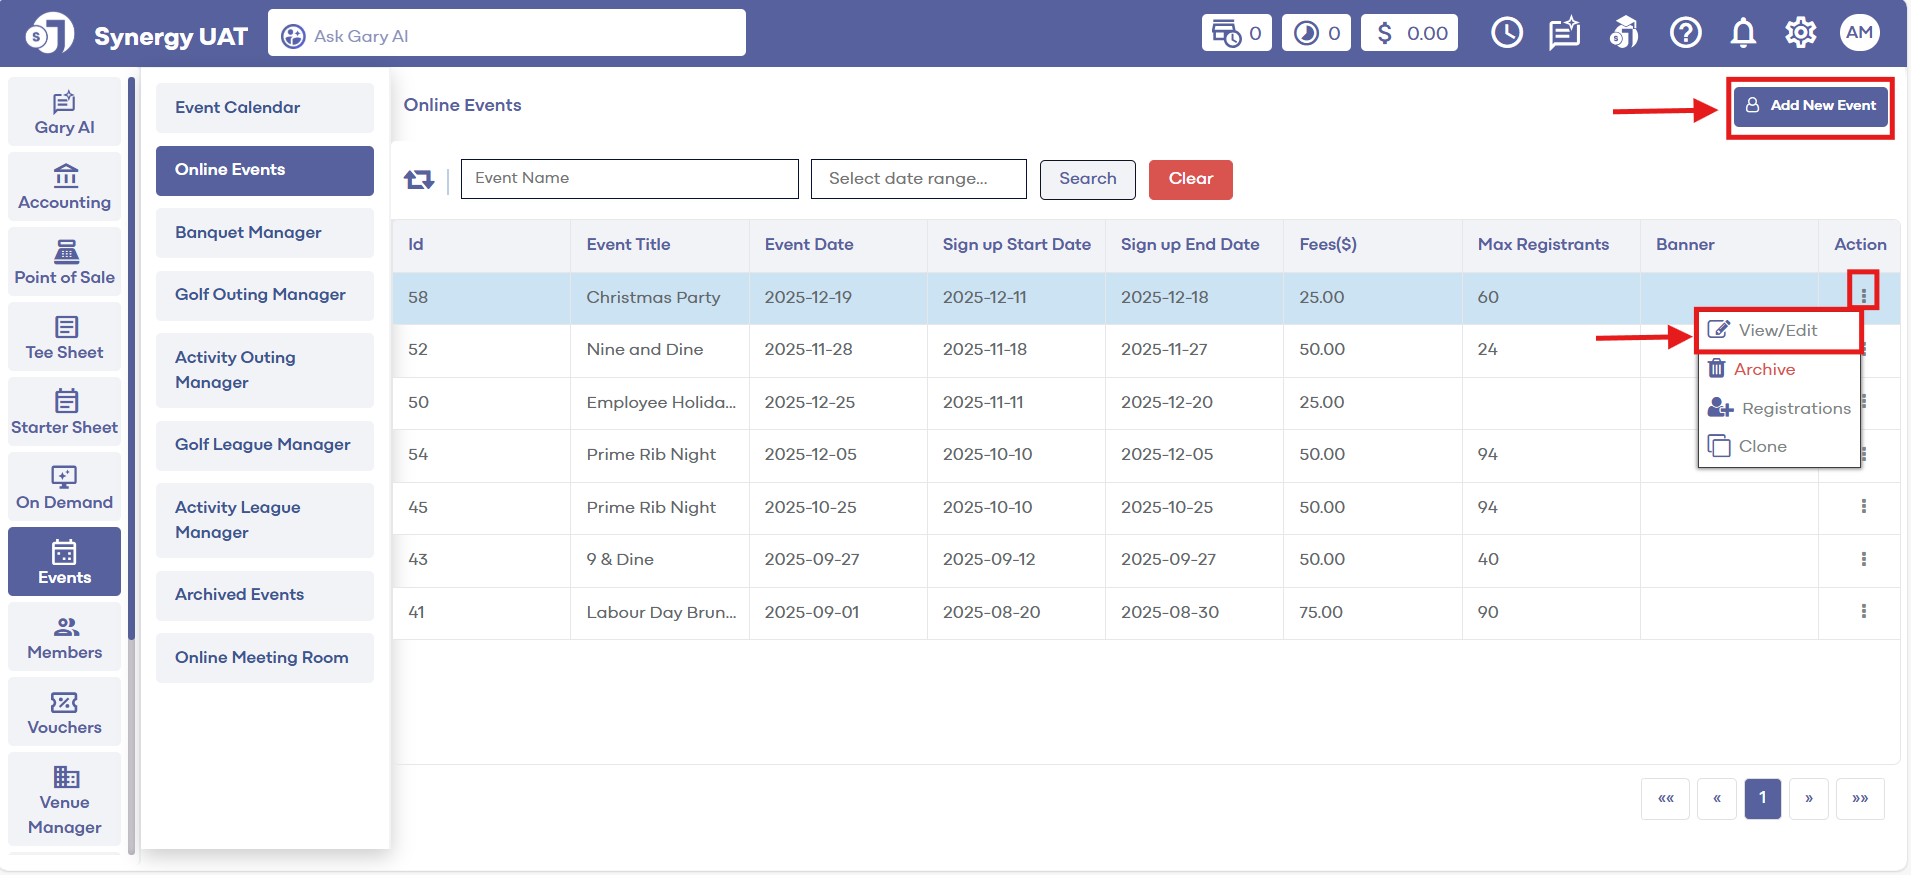Go to Point of Sale module
The width and height of the screenshot is (1911, 875).
pos(65,263)
